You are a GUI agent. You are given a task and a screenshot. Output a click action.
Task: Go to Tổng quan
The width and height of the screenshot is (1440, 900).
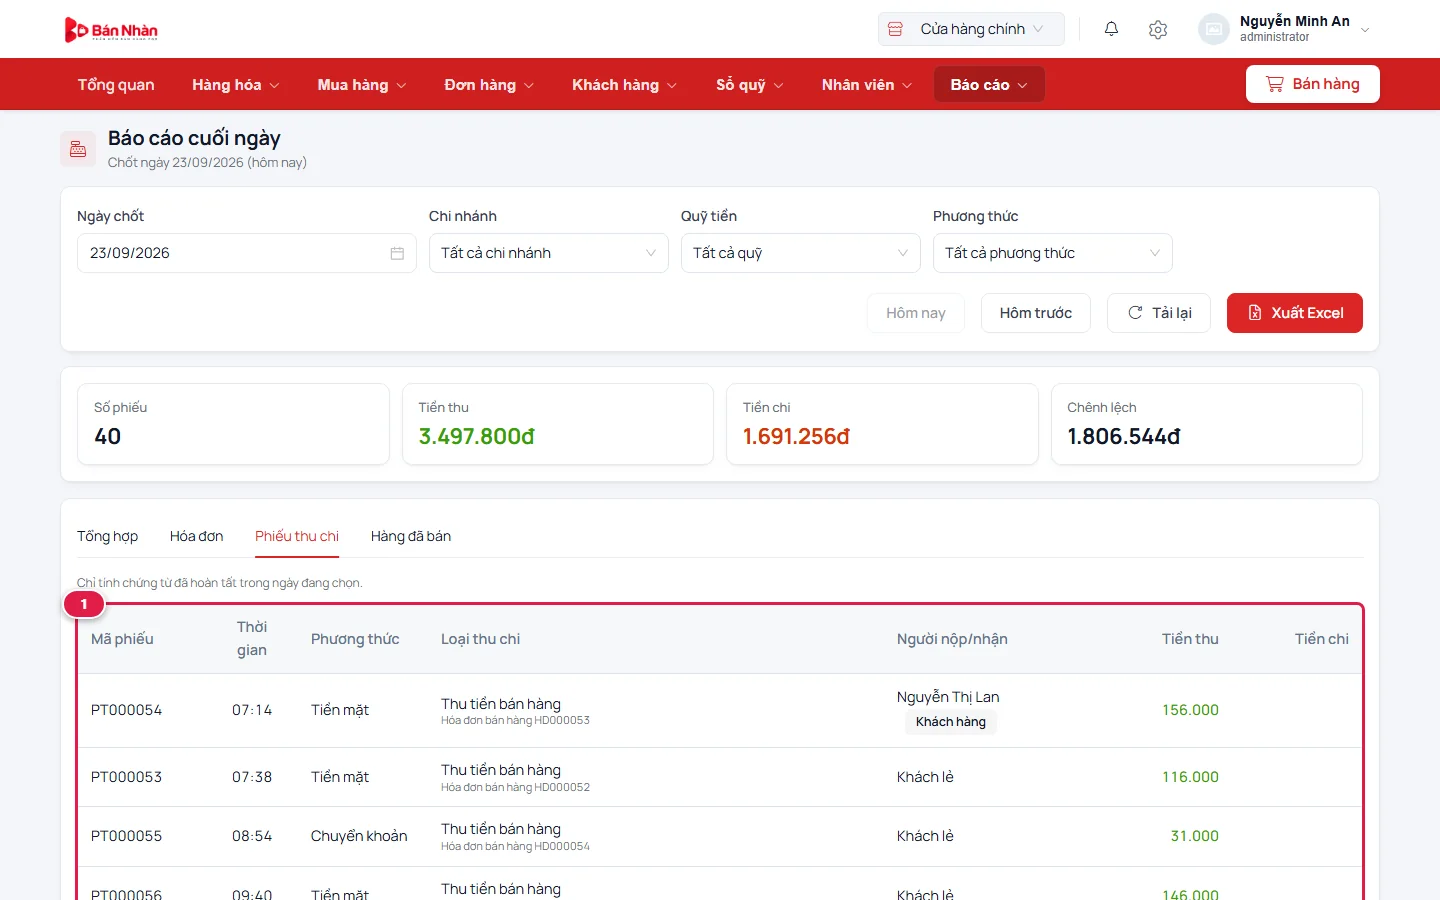tap(116, 85)
